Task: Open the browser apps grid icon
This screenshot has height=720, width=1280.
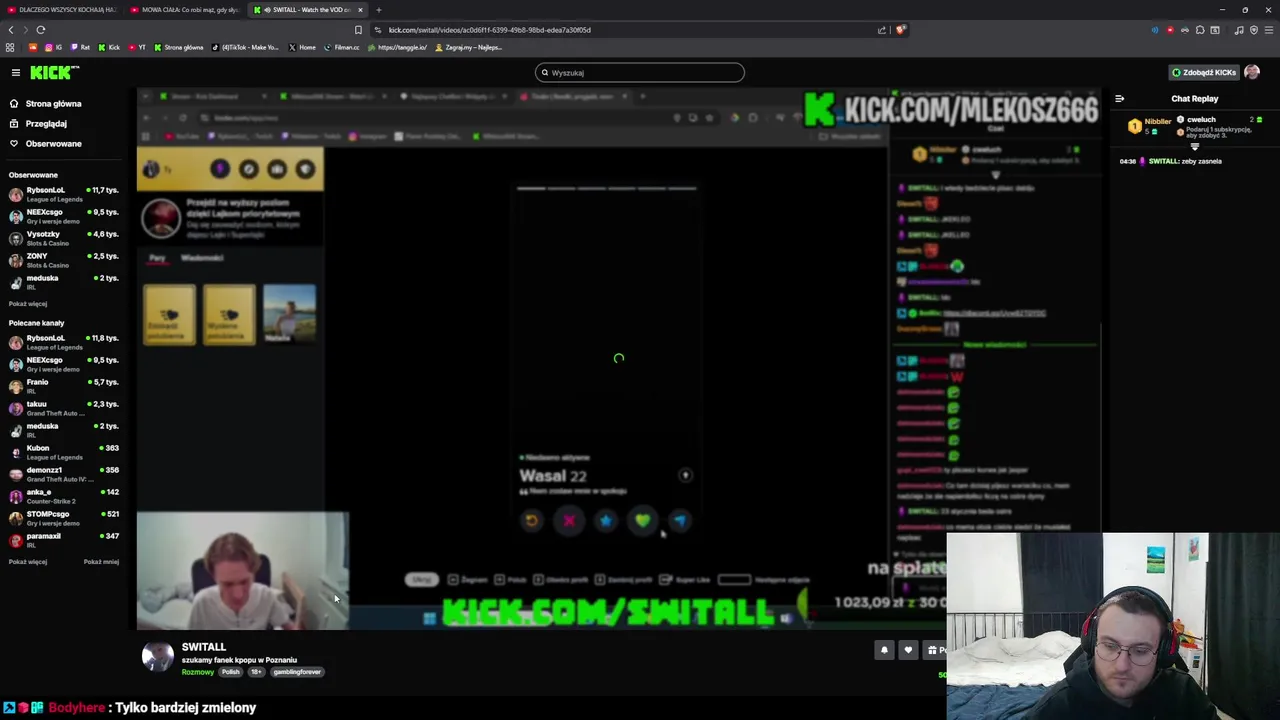Action: coord(10,47)
